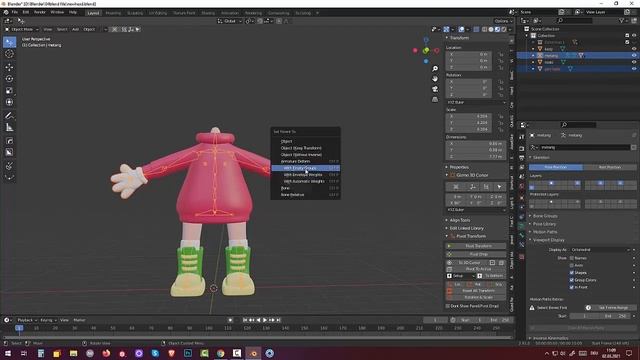Toggle Dont Show Panel checkbox

[448, 306]
